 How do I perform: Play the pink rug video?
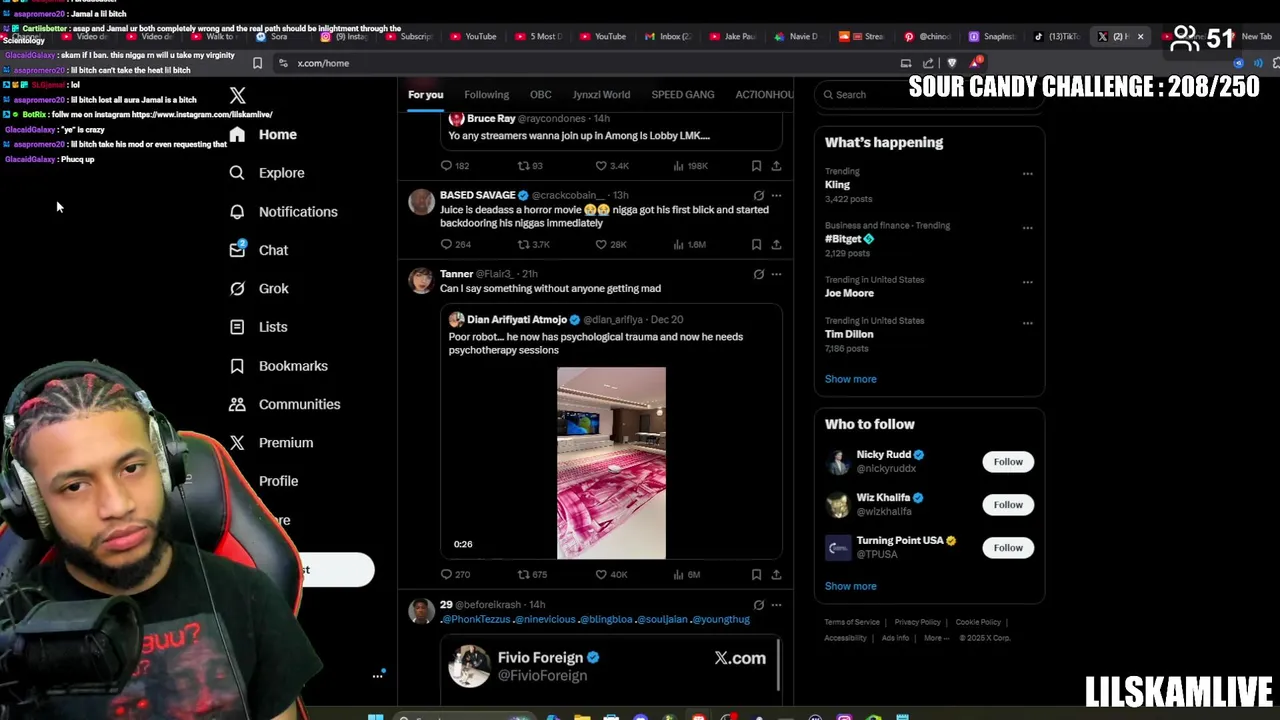tap(611, 463)
